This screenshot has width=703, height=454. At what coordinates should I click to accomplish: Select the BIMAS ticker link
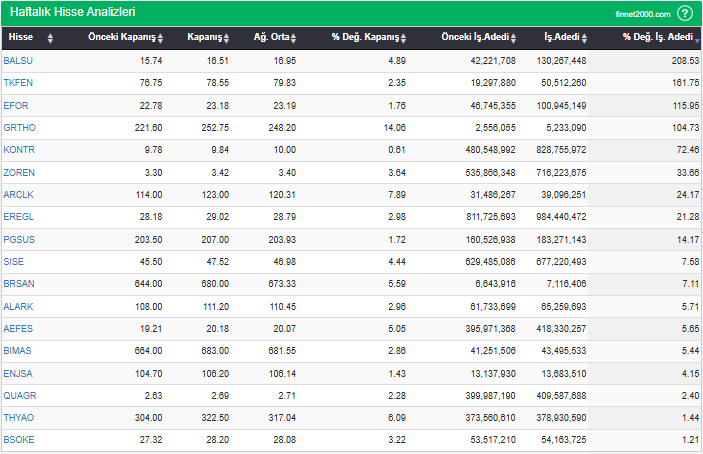click(x=17, y=350)
